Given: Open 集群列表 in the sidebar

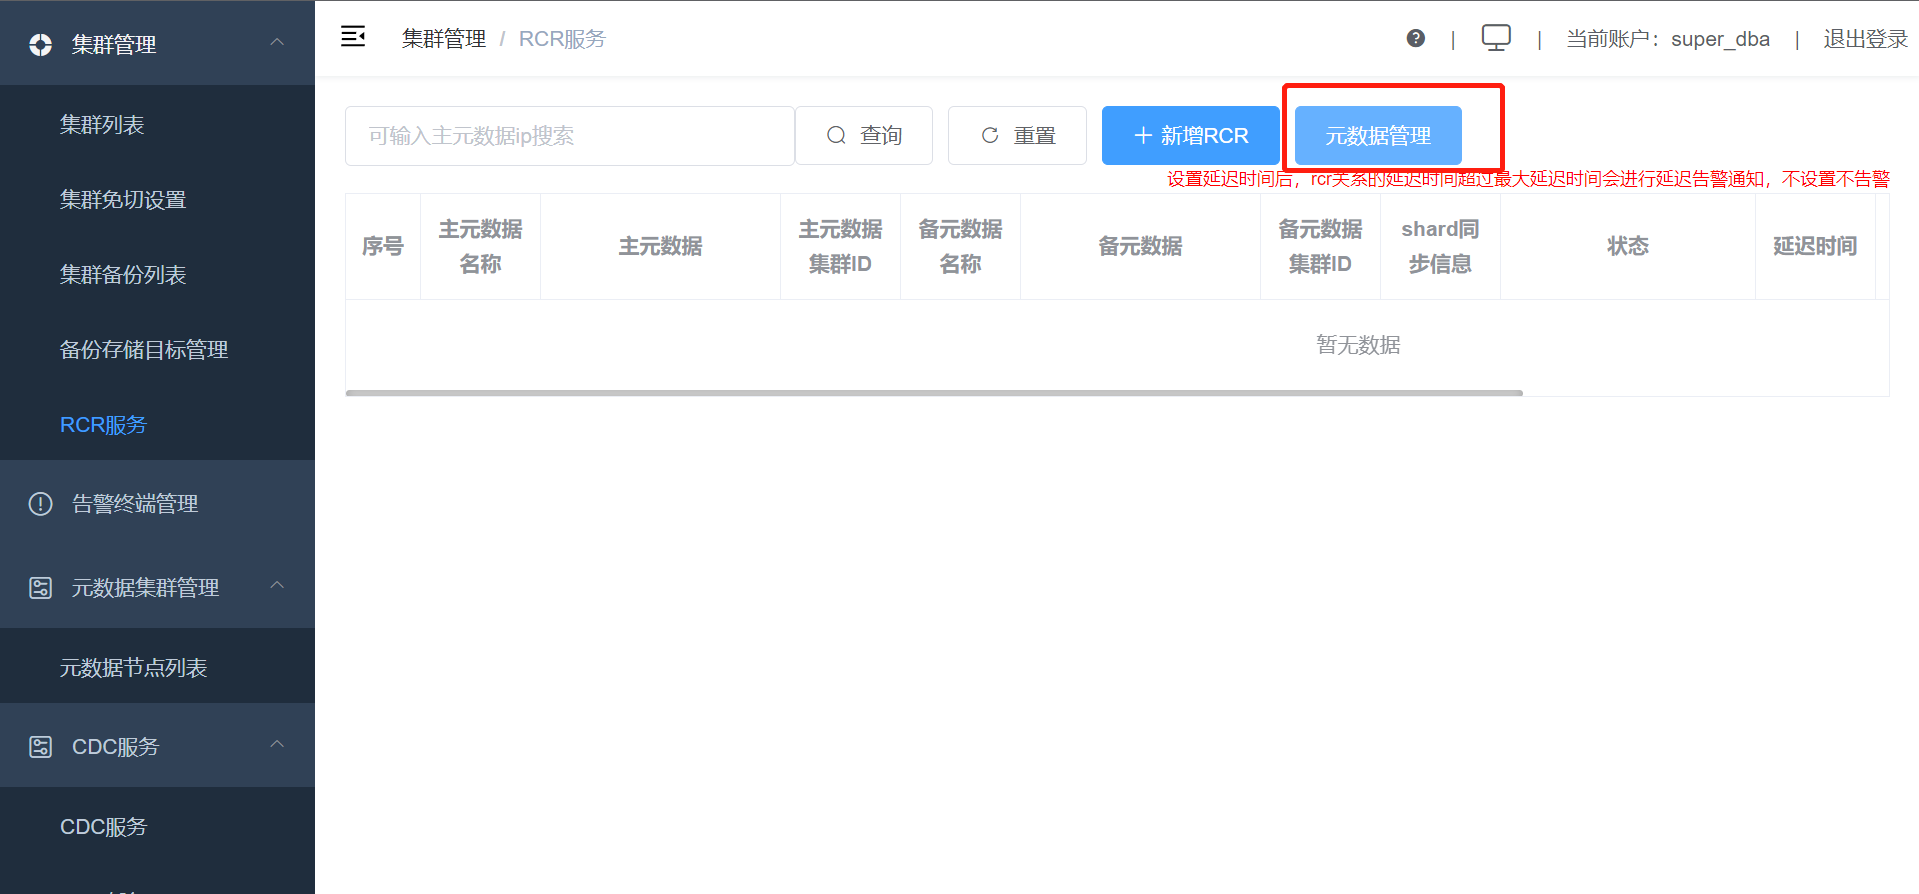Looking at the screenshot, I should [x=102, y=125].
